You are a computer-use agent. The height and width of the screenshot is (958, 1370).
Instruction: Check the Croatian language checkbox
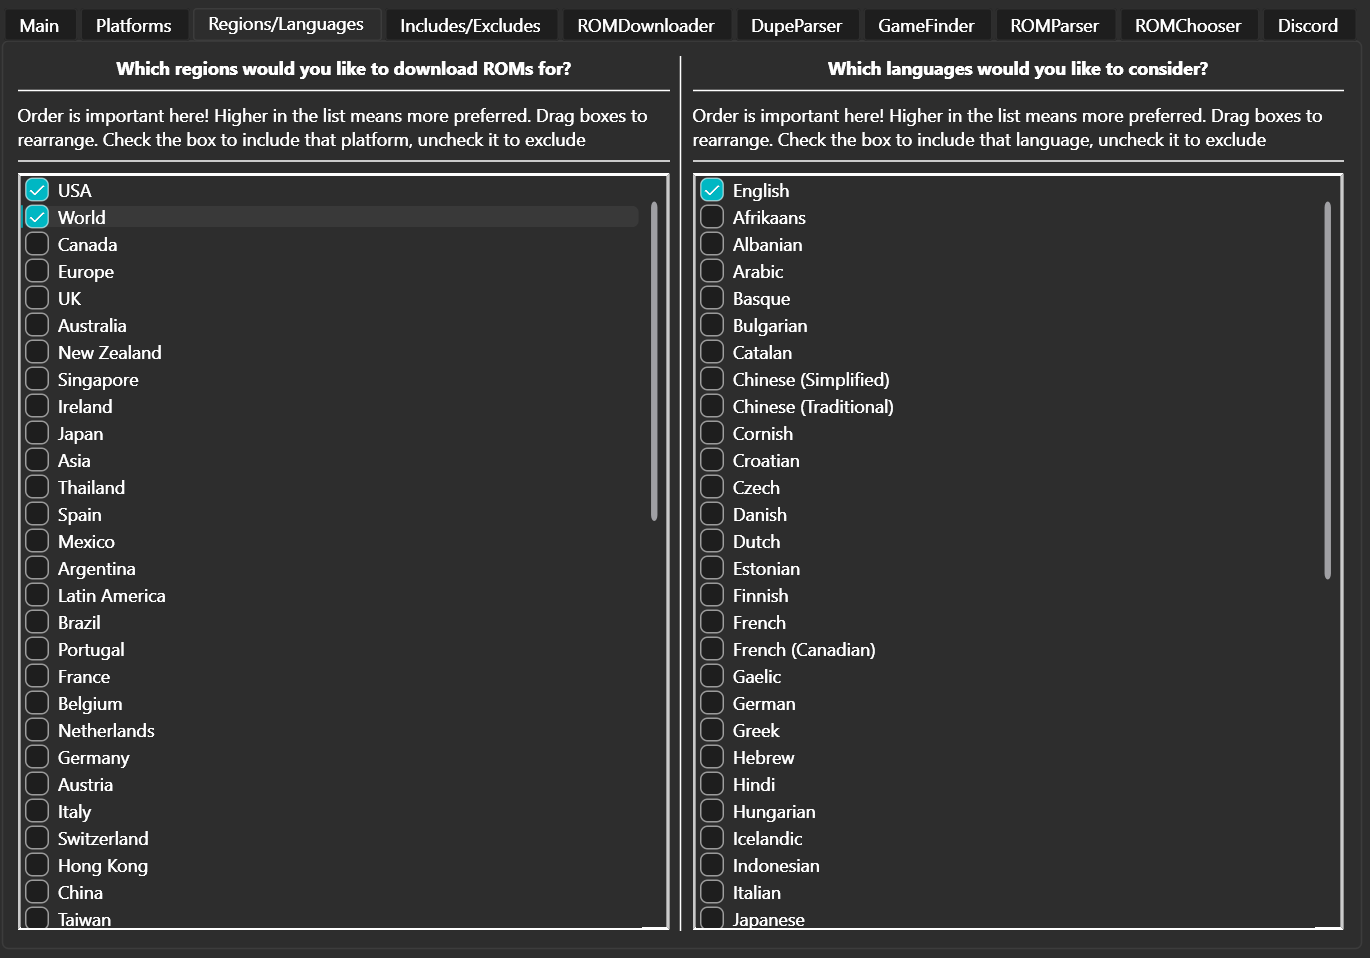click(x=712, y=459)
